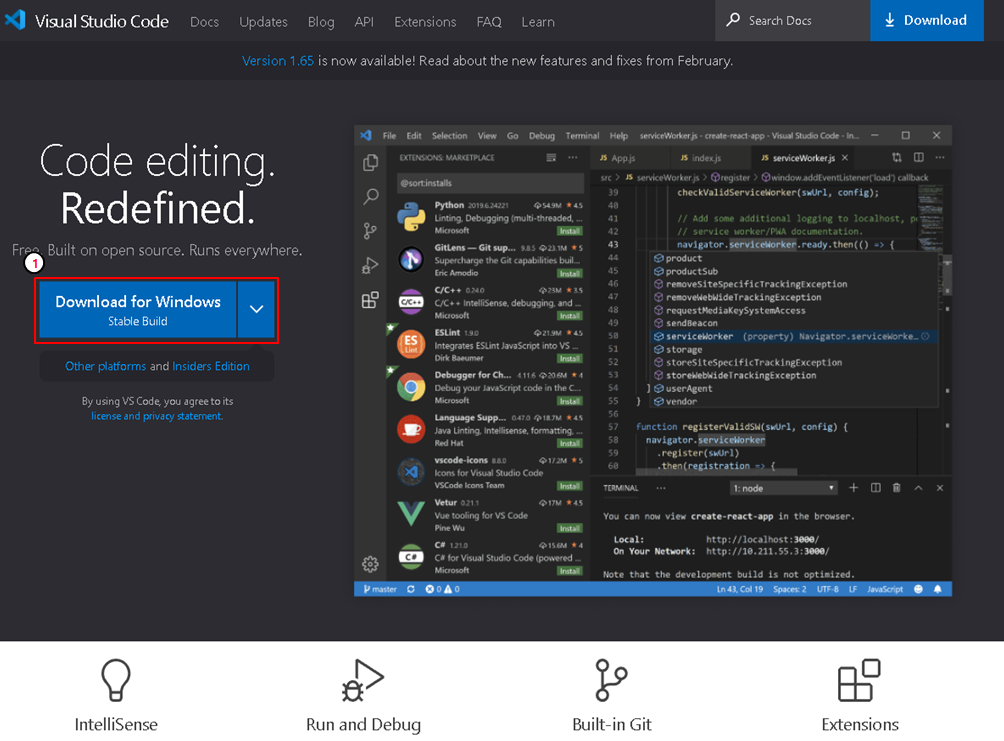The image size is (1004, 741).
Task: Open the Debug icon in activity bar
Action: coord(370,265)
